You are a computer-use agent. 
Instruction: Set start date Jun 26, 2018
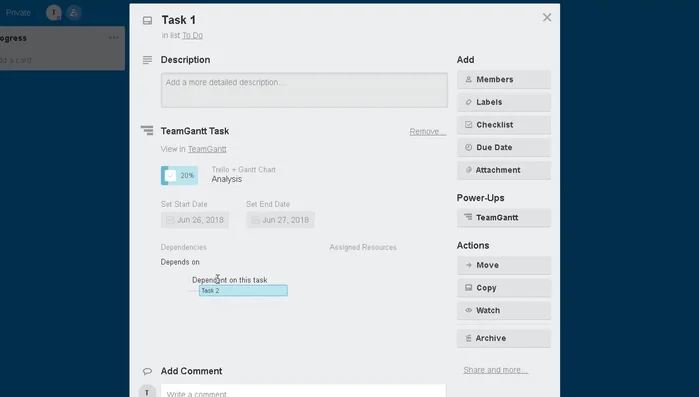pyautogui.click(x=195, y=220)
